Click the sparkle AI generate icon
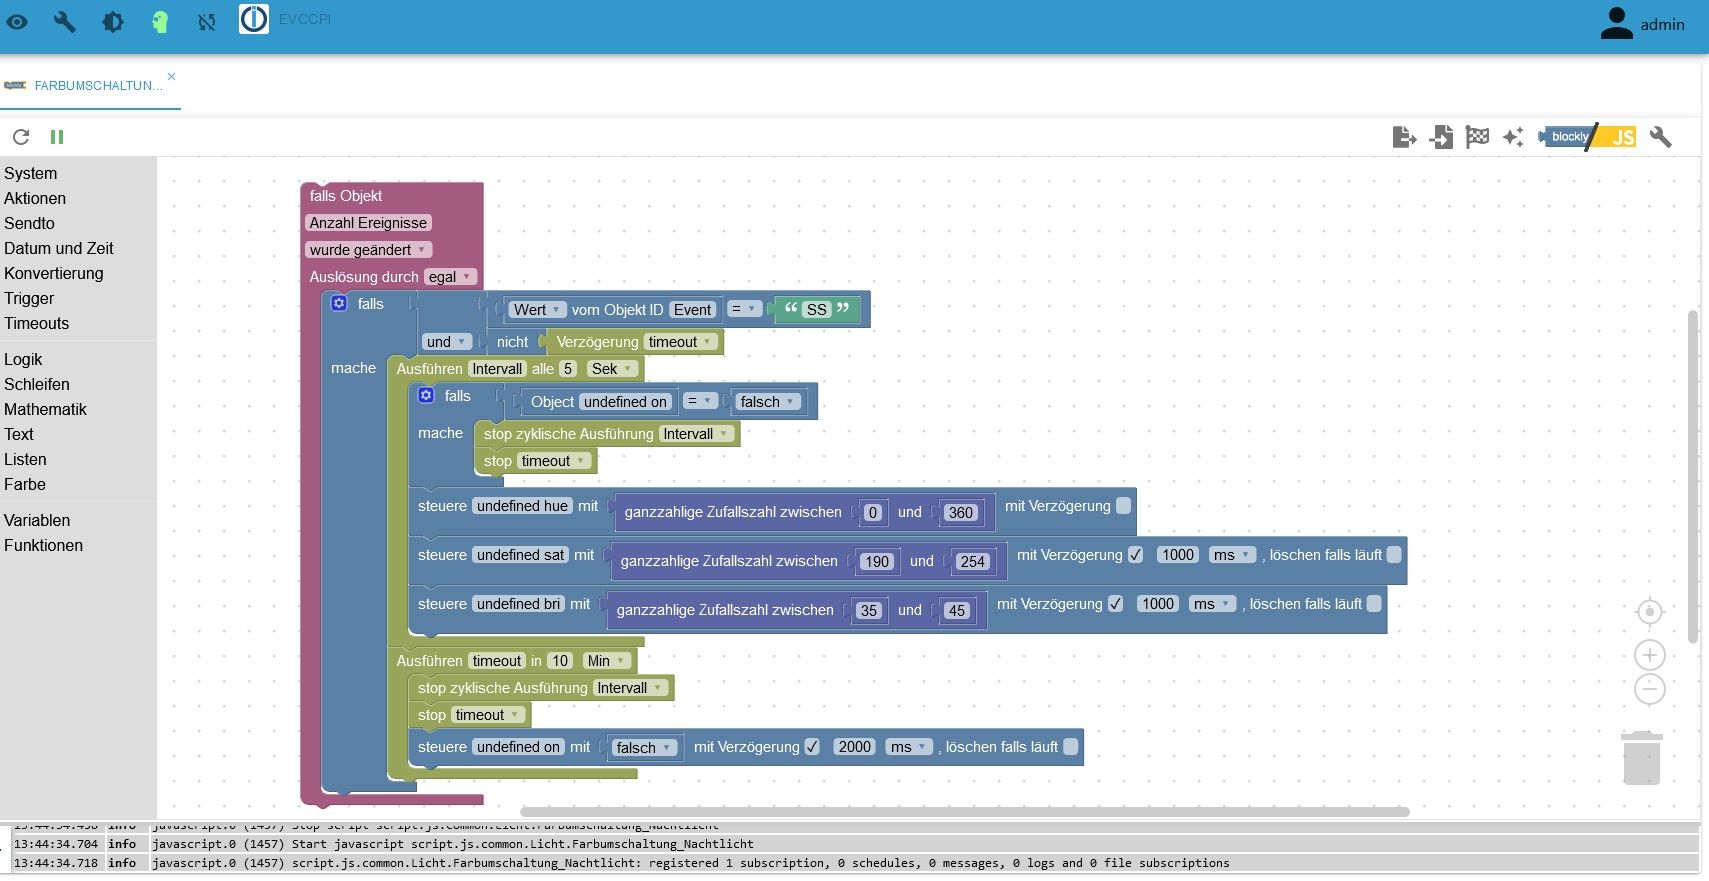This screenshot has height=881, width=1709. pos(1513,137)
